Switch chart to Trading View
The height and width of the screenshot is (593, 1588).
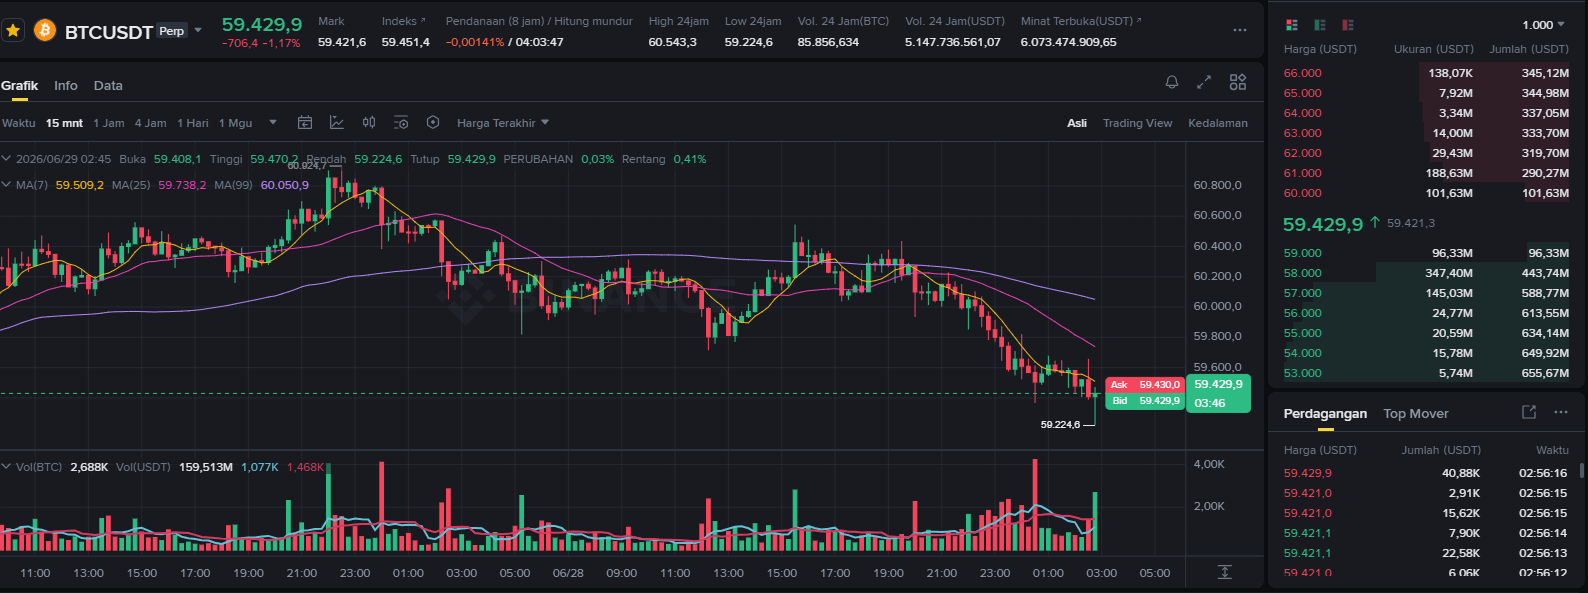point(1137,123)
